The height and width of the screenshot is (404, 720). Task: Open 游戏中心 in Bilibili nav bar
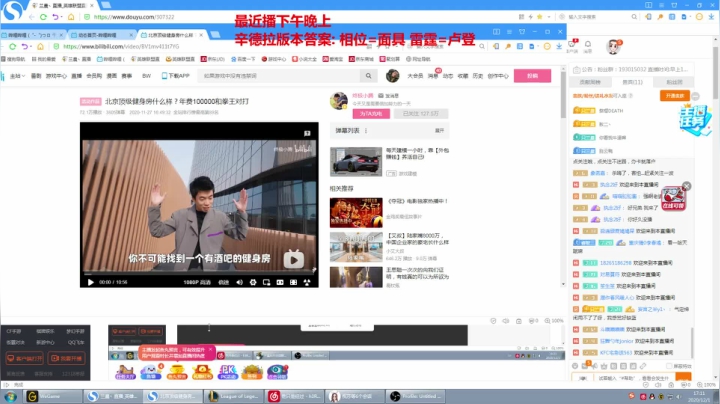(56, 76)
